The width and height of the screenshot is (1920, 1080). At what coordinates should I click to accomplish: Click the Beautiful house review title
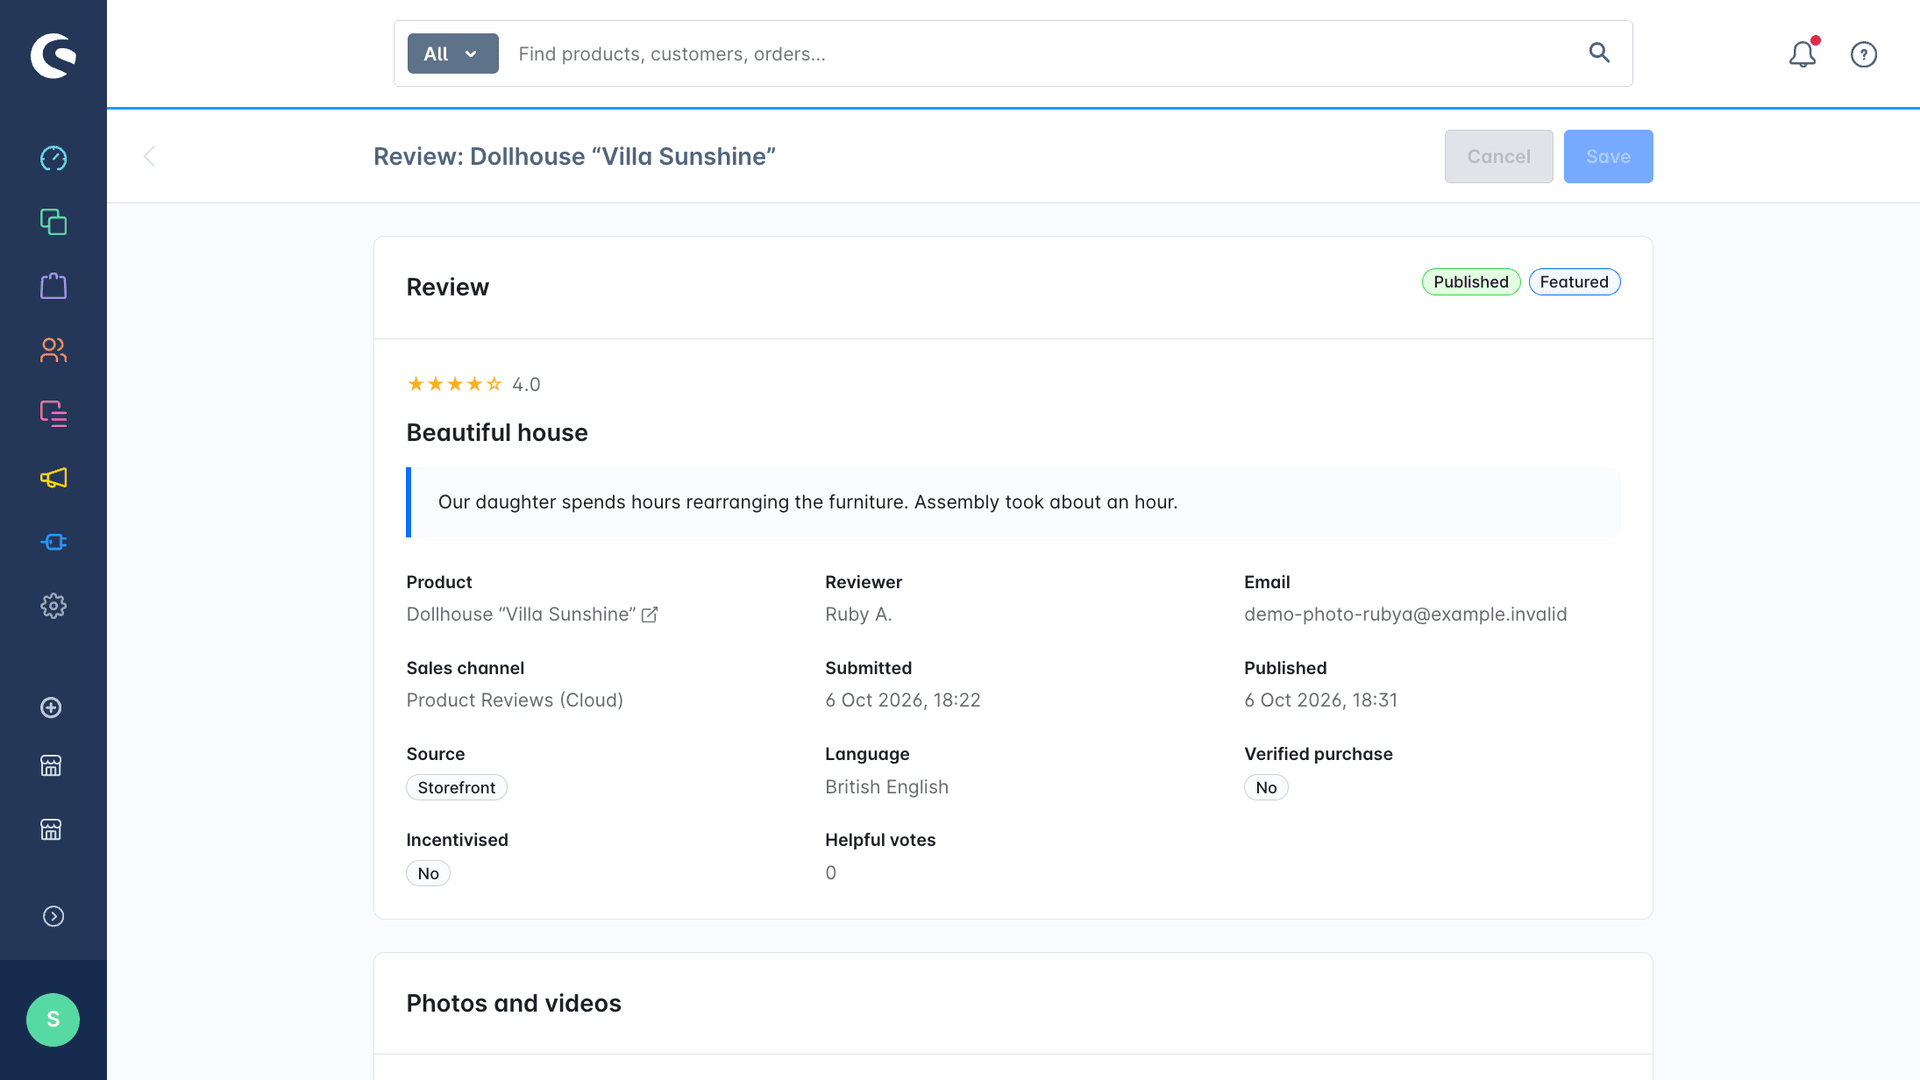click(497, 433)
